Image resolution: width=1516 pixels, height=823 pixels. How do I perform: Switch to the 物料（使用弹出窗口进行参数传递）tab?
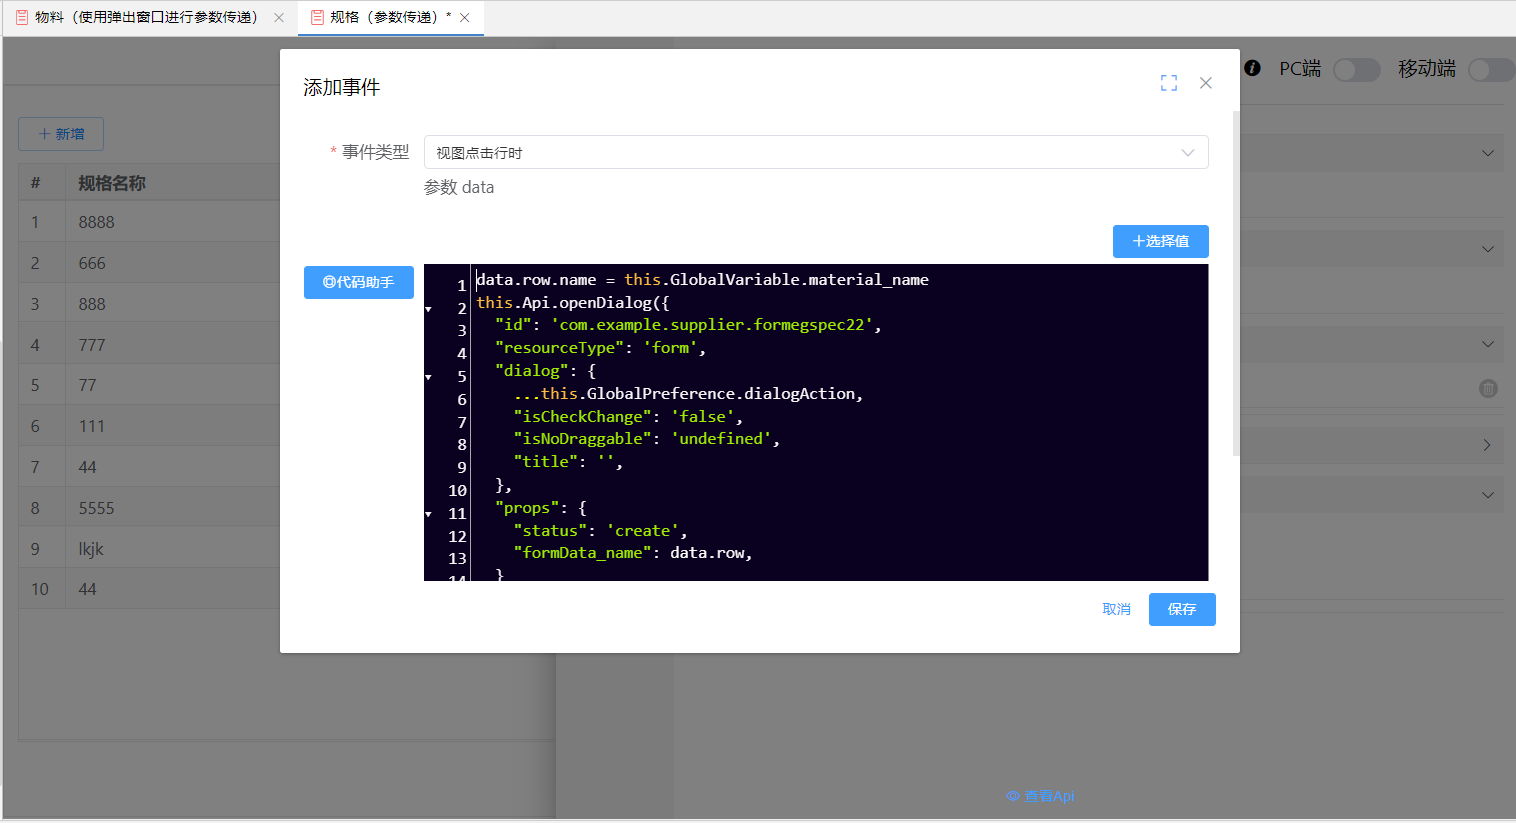tap(146, 18)
